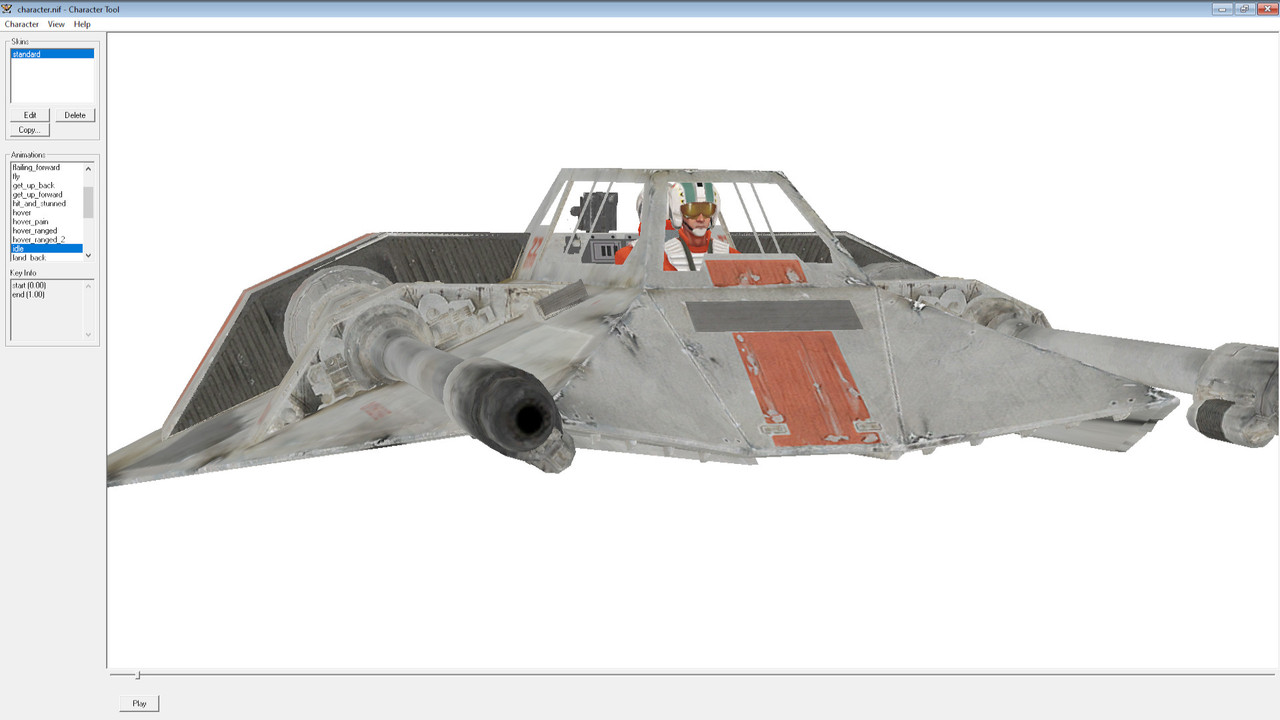1280x720 pixels.
Task: Select the fly animation
Action: (47, 176)
